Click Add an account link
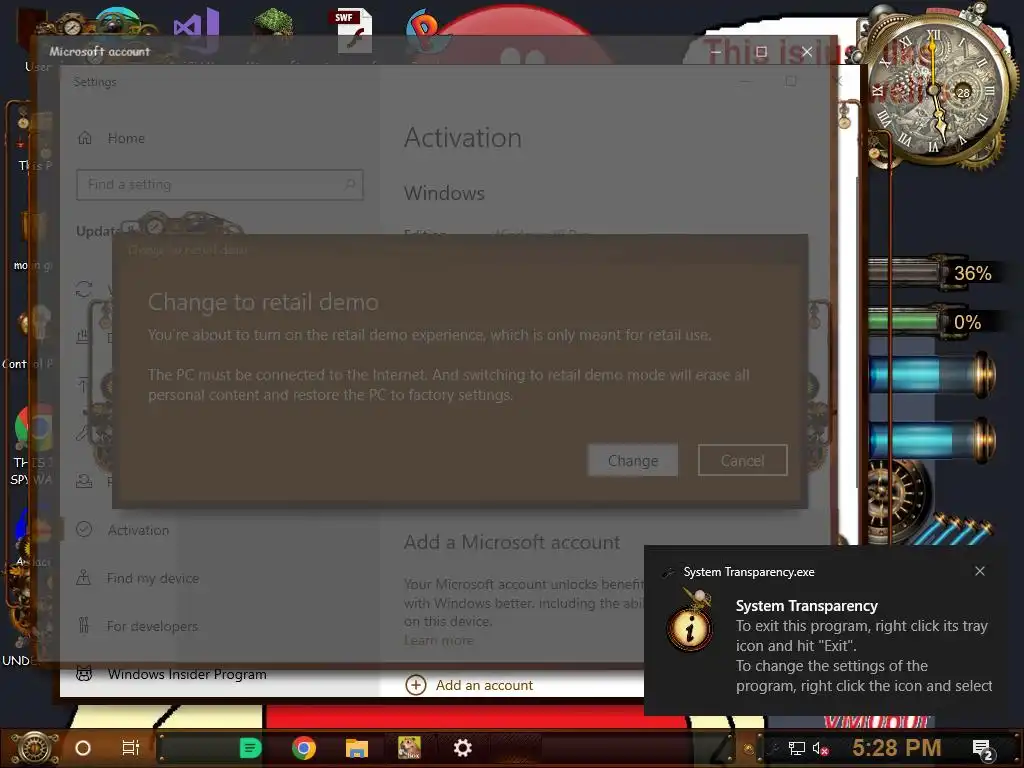Image resolution: width=1024 pixels, height=768 pixels. pos(484,685)
